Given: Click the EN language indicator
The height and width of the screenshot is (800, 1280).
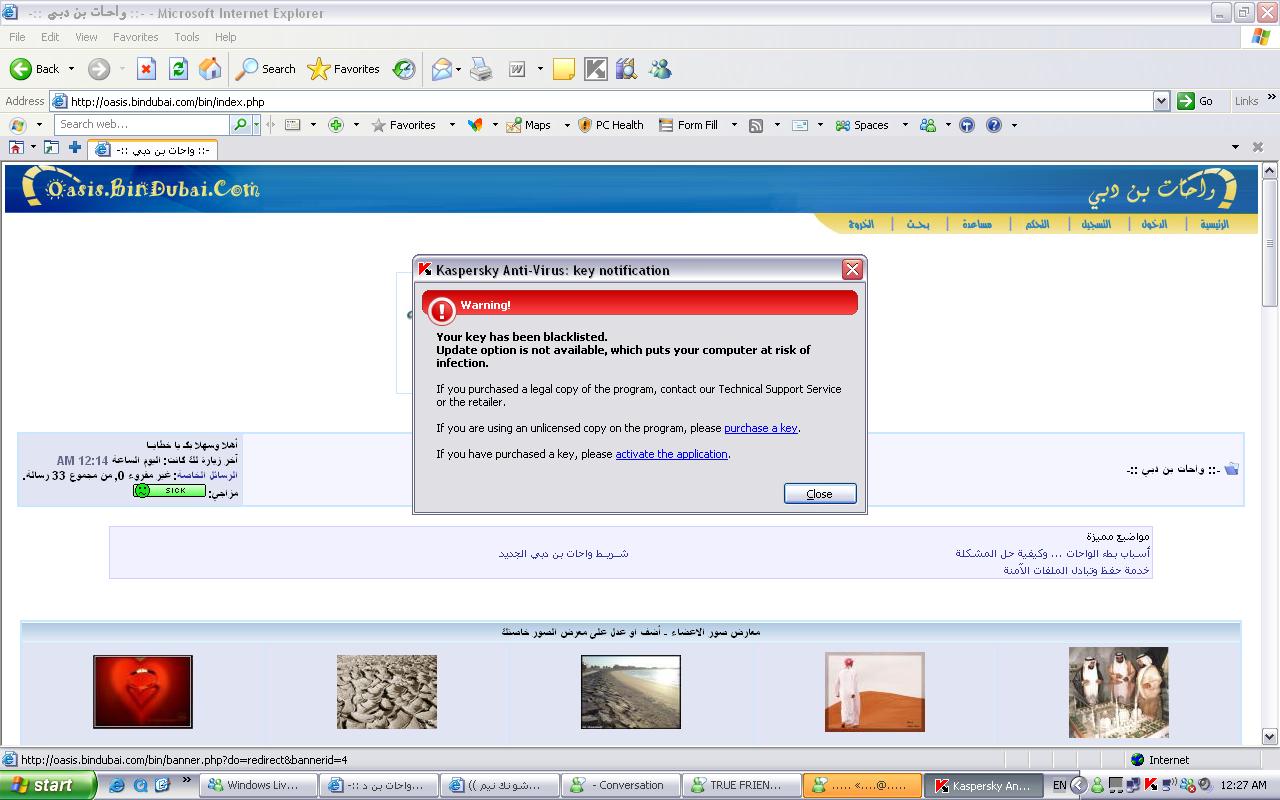Looking at the screenshot, I should (1060, 786).
